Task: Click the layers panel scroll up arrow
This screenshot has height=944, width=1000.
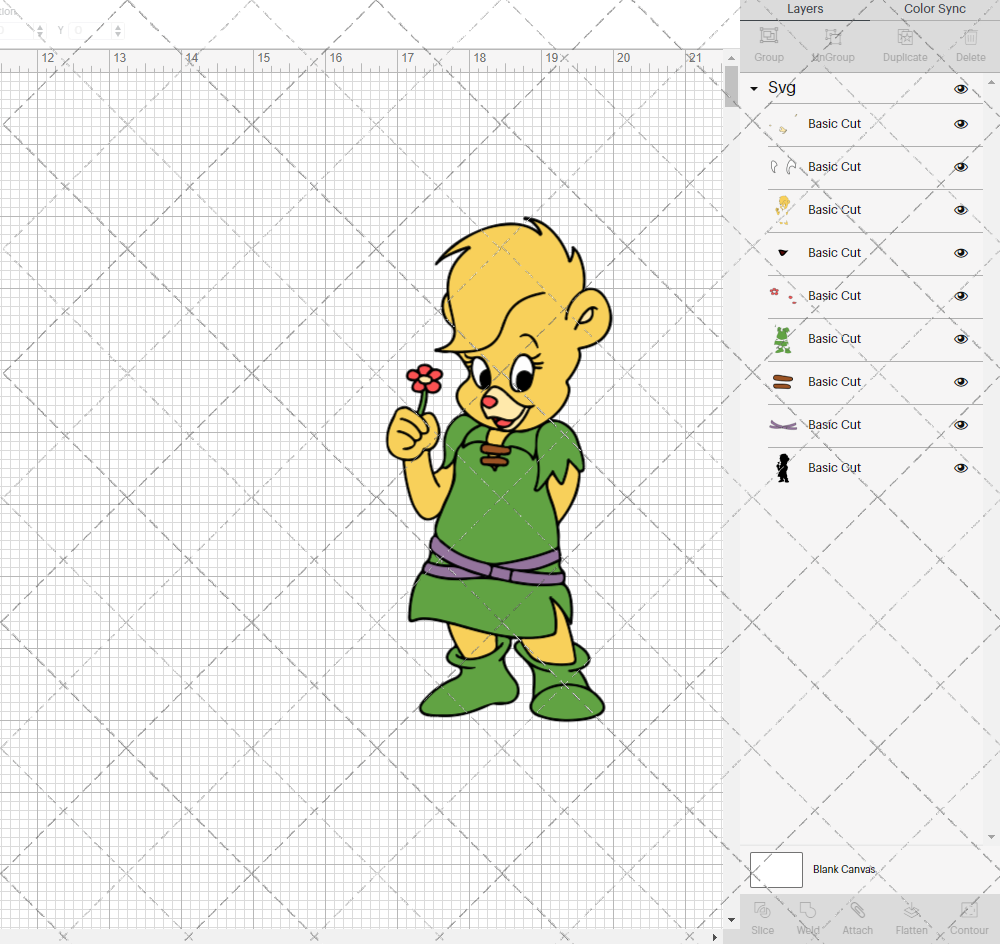Action: [991, 83]
